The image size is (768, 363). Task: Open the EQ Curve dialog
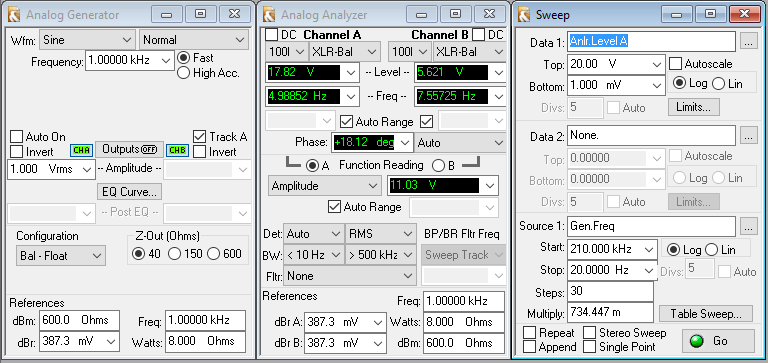click(x=129, y=192)
